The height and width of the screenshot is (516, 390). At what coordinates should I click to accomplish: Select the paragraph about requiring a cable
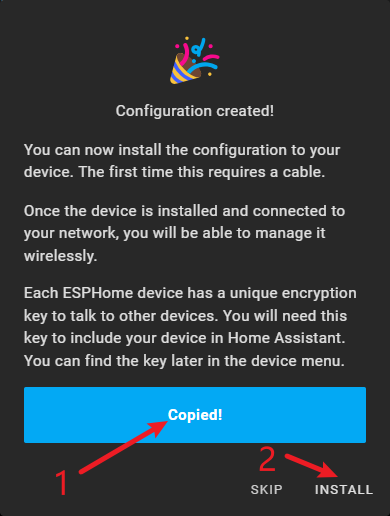click(182, 161)
